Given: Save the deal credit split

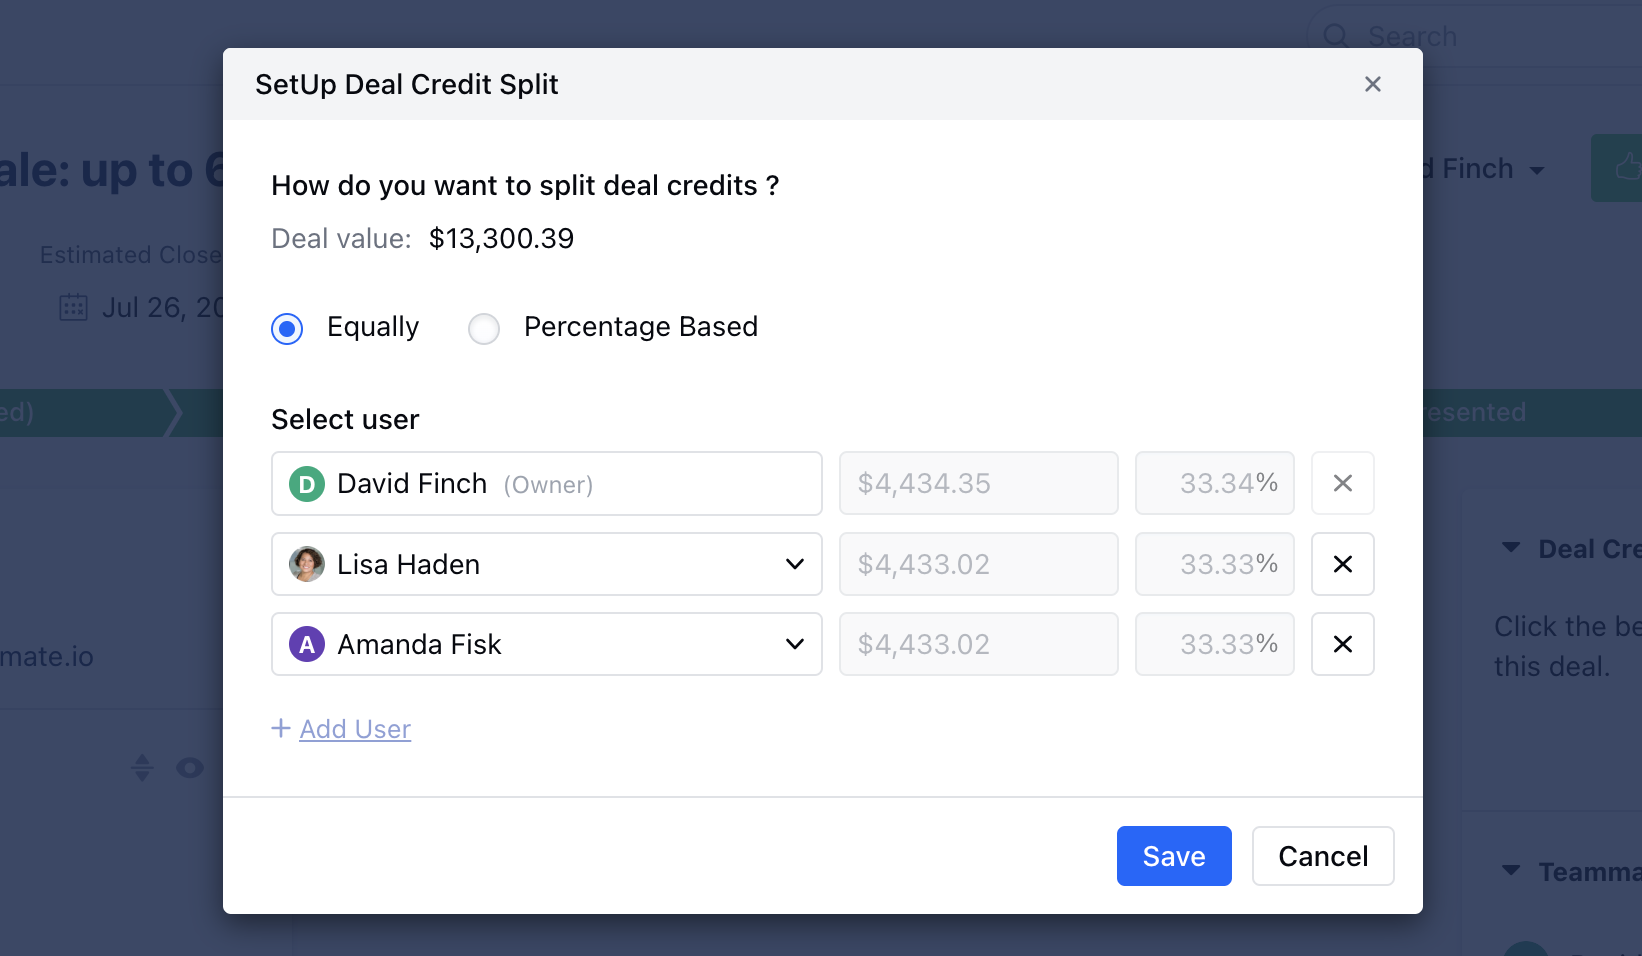Looking at the screenshot, I should pos(1173,856).
